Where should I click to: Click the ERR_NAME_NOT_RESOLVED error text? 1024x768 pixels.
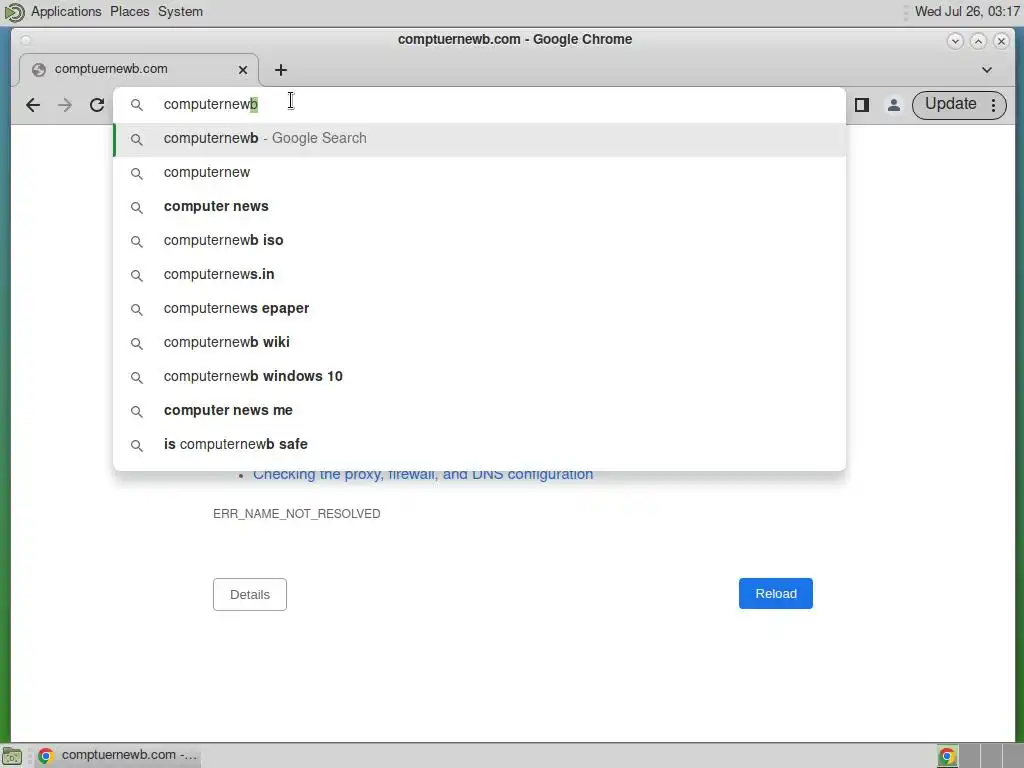point(296,514)
